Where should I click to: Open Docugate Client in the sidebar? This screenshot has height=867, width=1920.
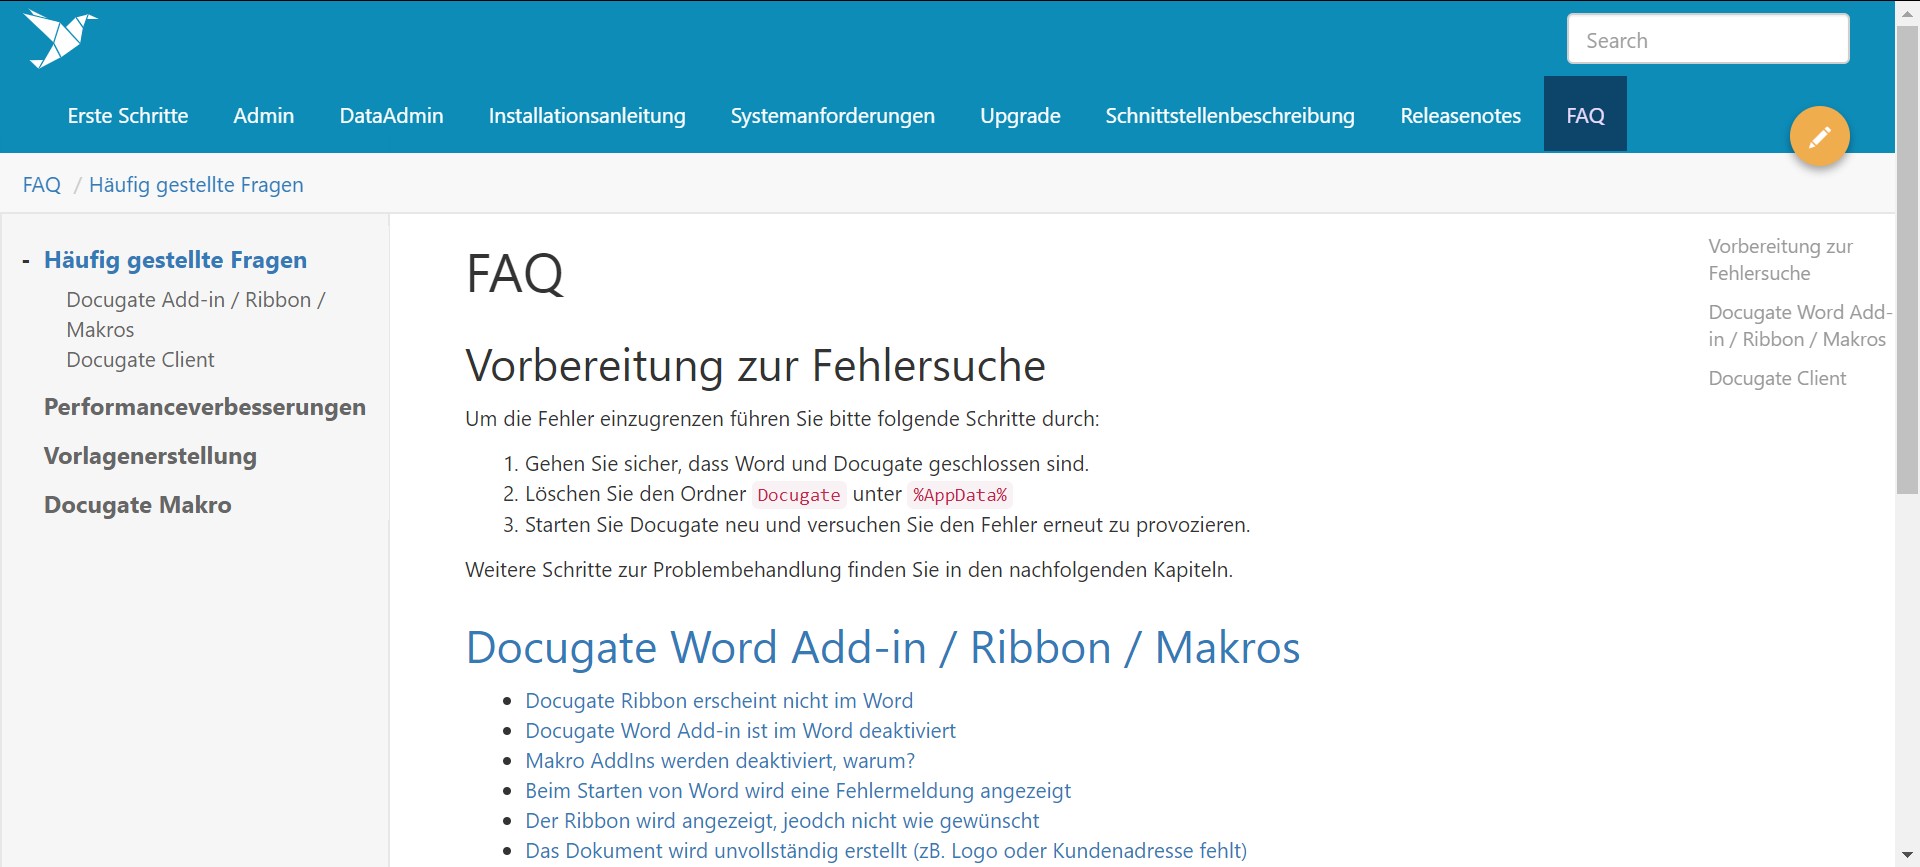point(140,360)
